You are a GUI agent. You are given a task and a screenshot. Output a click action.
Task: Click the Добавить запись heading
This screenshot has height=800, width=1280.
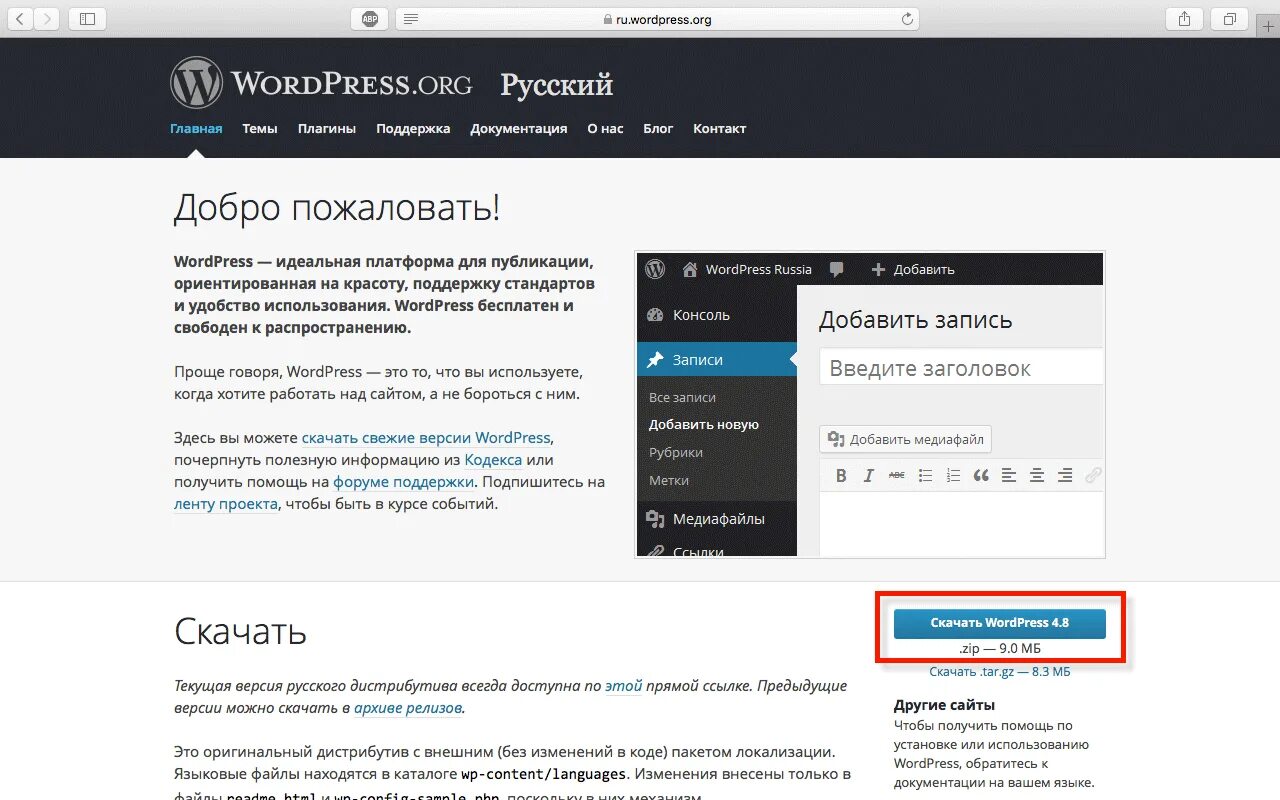pyautogui.click(x=916, y=320)
